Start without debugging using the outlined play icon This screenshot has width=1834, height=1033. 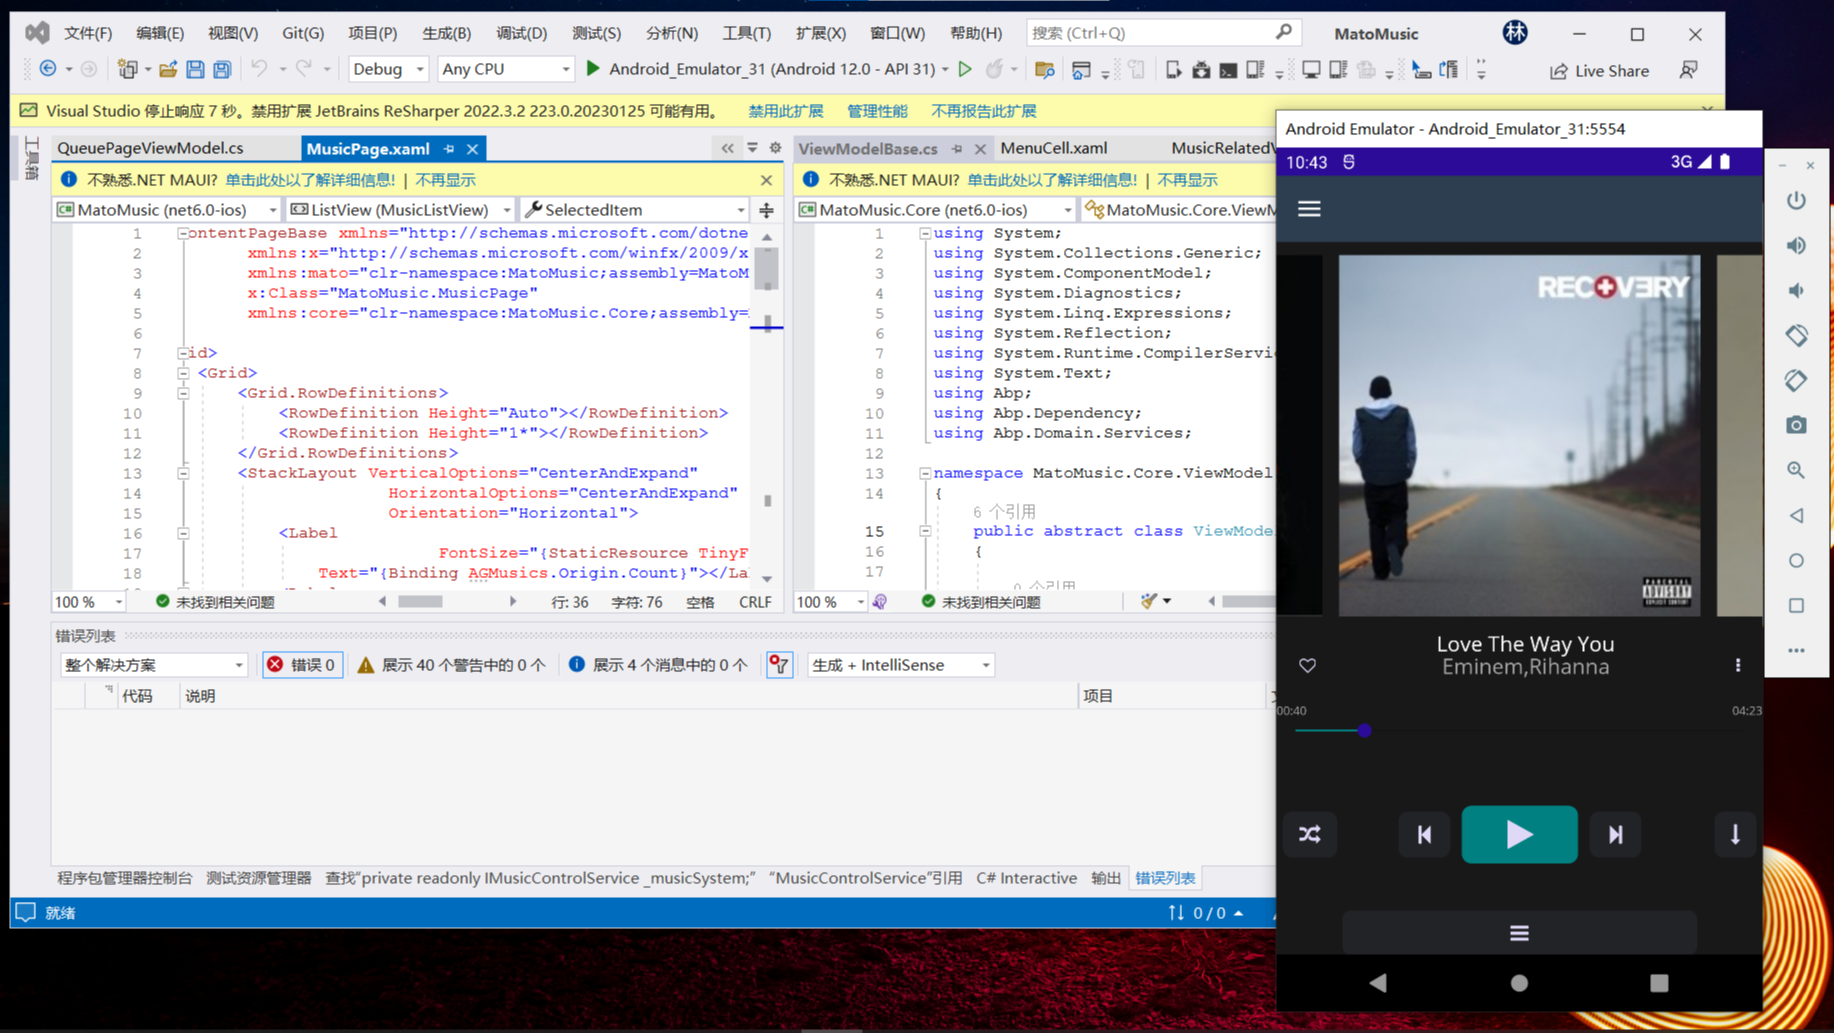pos(965,69)
